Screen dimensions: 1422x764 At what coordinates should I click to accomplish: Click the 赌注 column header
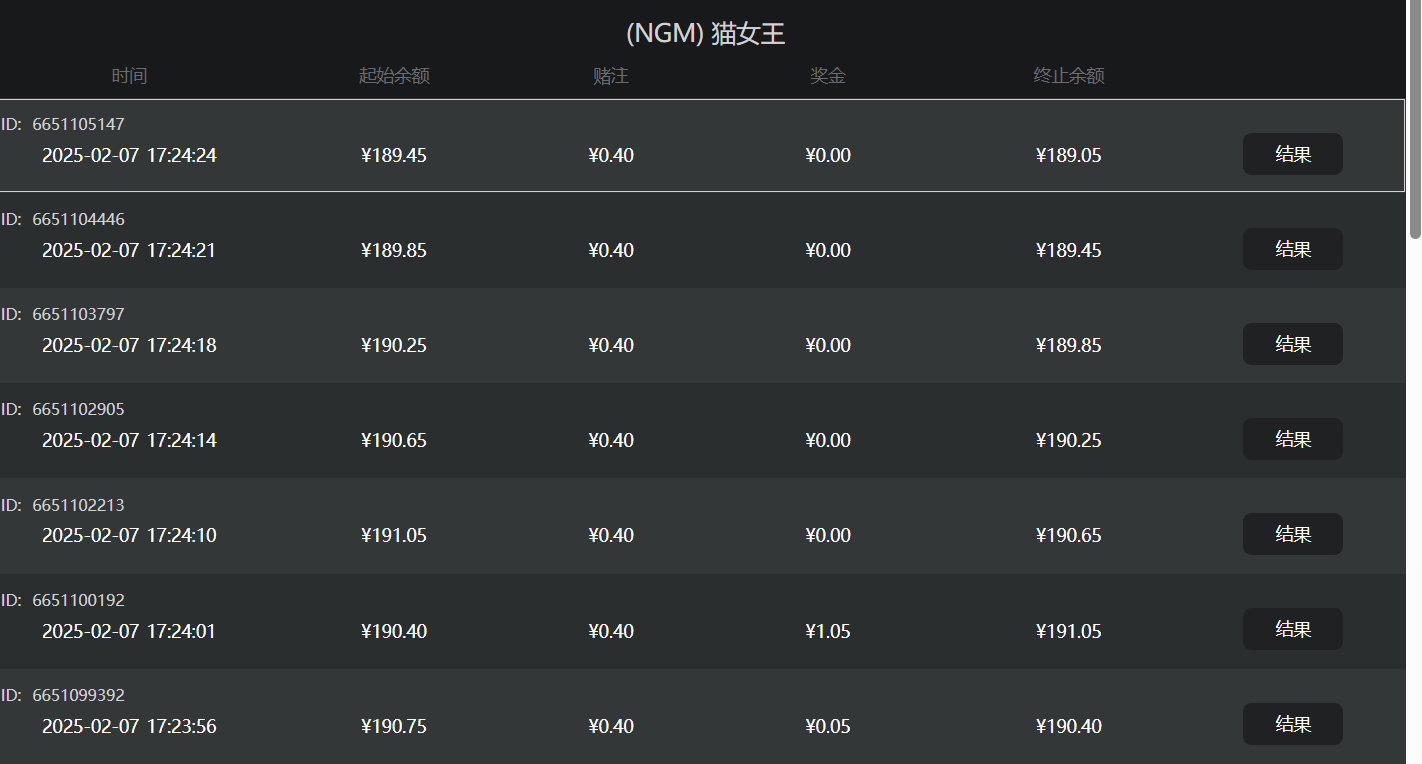(611, 76)
